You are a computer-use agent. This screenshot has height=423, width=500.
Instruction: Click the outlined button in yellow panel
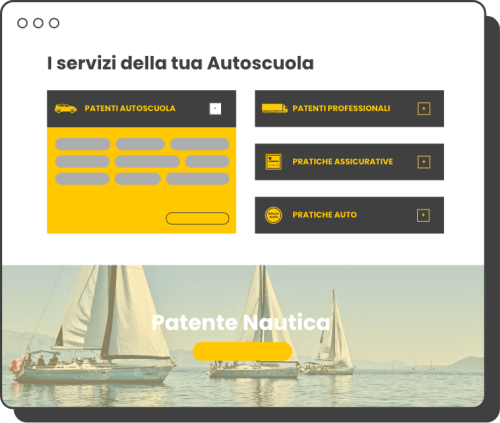(197, 218)
